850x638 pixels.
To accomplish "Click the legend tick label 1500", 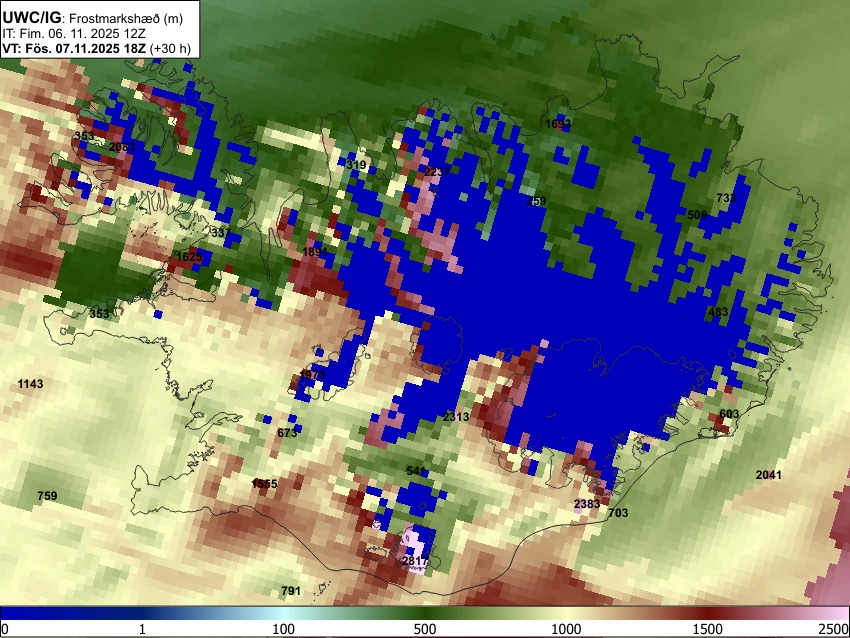I will pyautogui.click(x=708, y=629).
